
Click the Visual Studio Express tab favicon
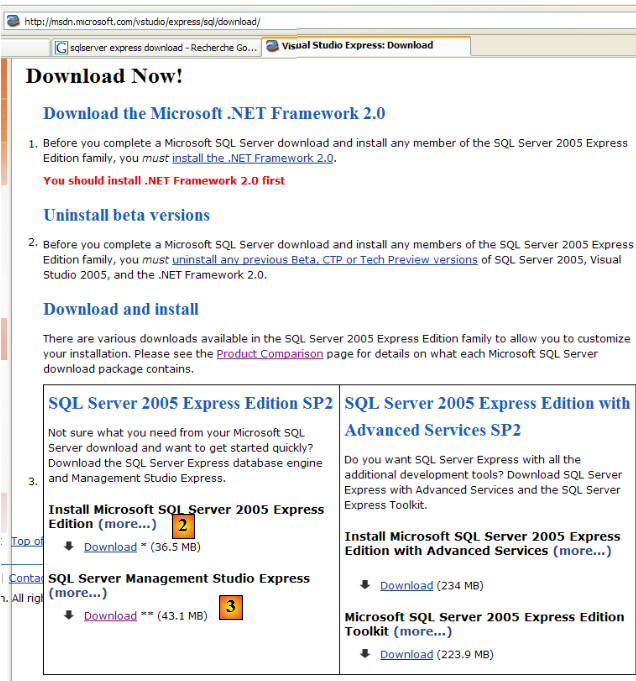(x=273, y=45)
